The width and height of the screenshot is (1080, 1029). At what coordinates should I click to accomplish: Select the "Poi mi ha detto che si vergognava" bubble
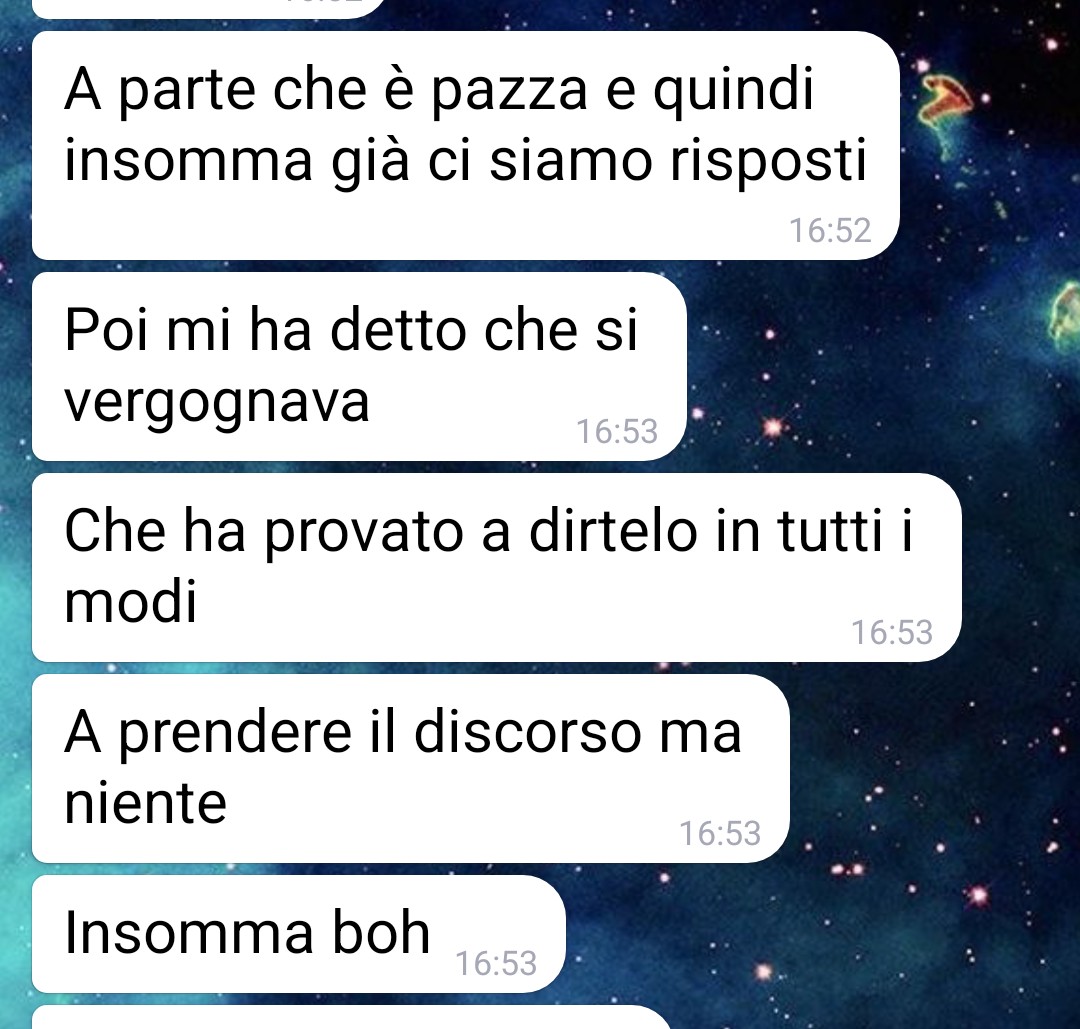(360, 366)
